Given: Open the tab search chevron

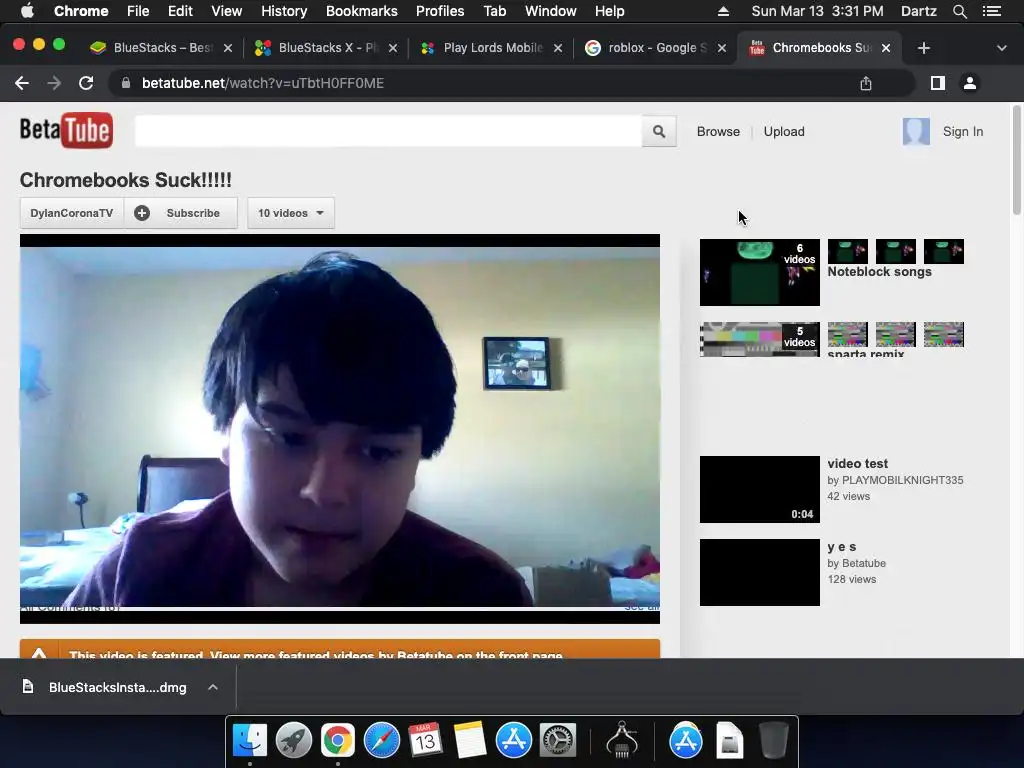Looking at the screenshot, I should click(x=1001, y=48).
